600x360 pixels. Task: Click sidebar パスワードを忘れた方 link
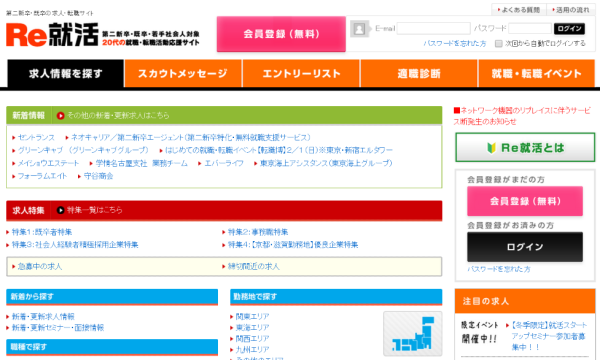coord(499,269)
